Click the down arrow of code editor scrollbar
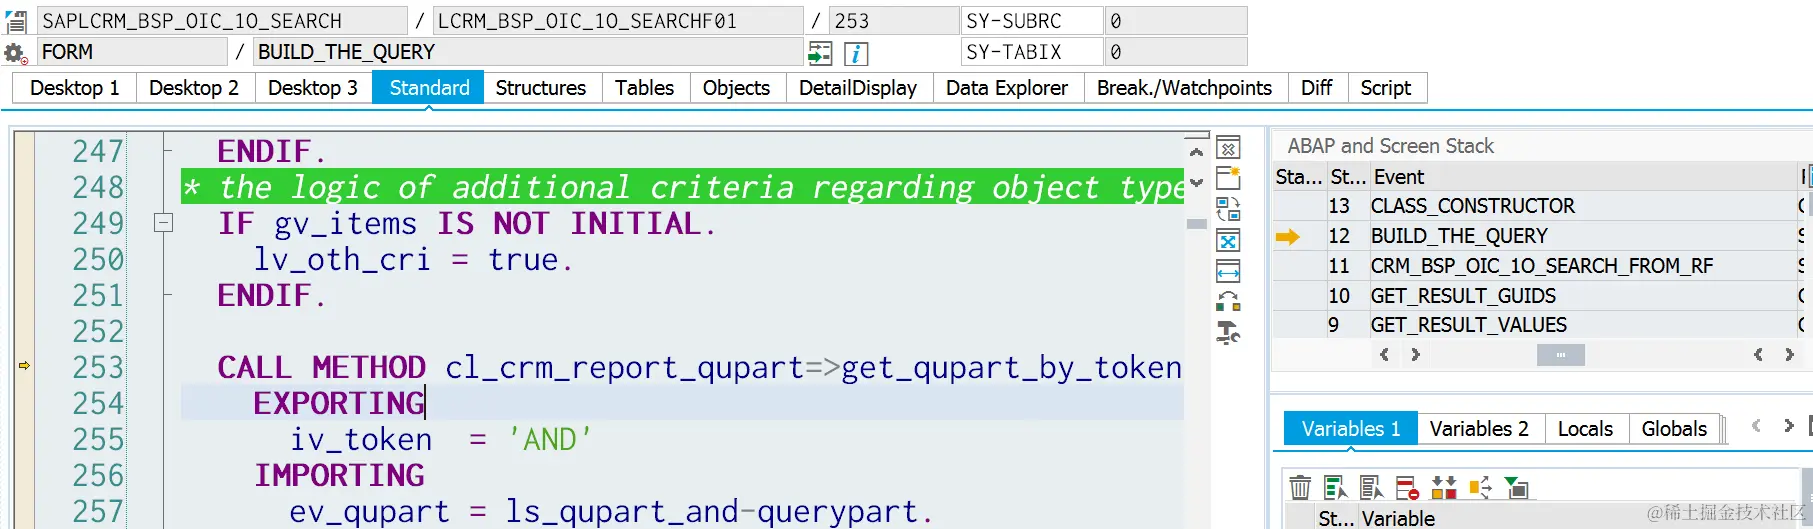The width and height of the screenshot is (1813, 529). pyautogui.click(x=1196, y=182)
